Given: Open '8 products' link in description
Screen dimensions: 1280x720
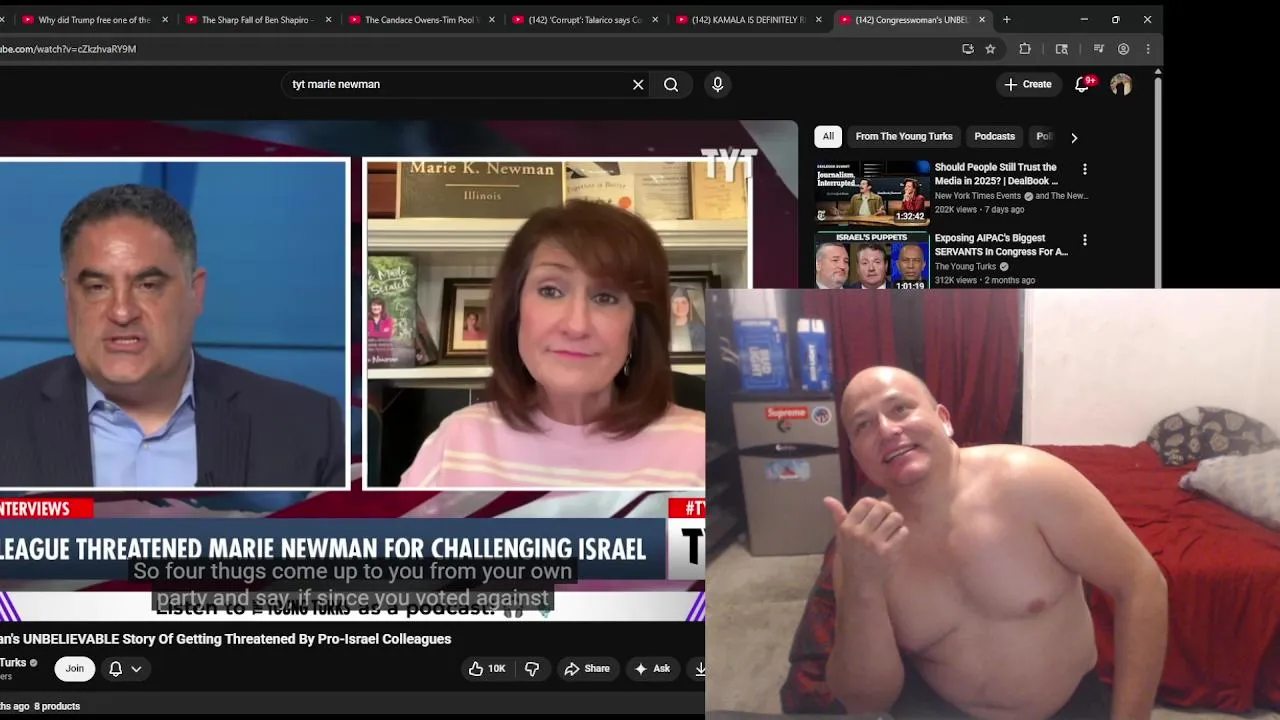Looking at the screenshot, I should pyautogui.click(x=57, y=706).
